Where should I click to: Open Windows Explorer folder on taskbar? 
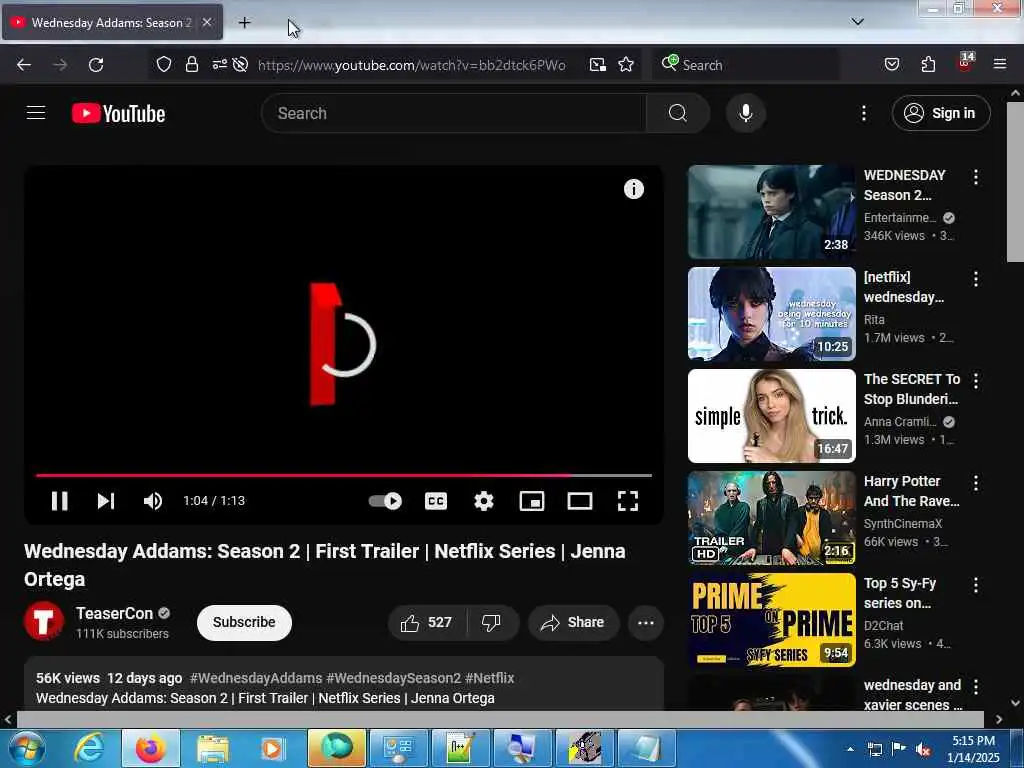212,748
